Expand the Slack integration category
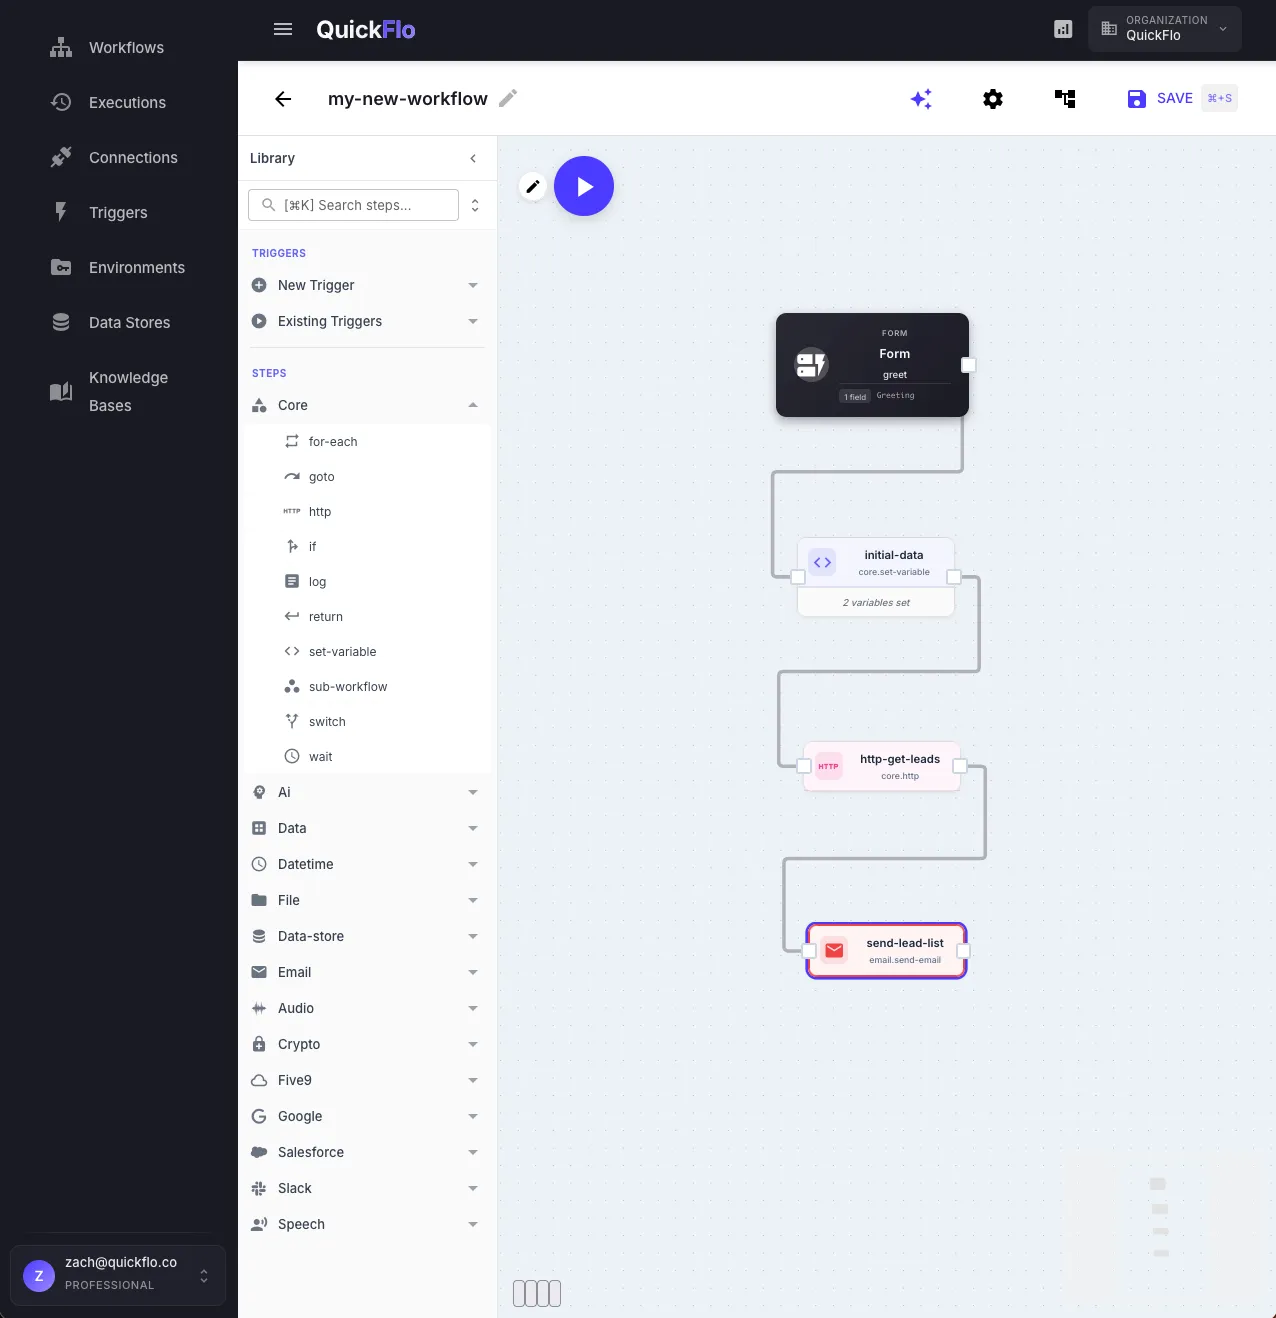 [x=295, y=1188]
